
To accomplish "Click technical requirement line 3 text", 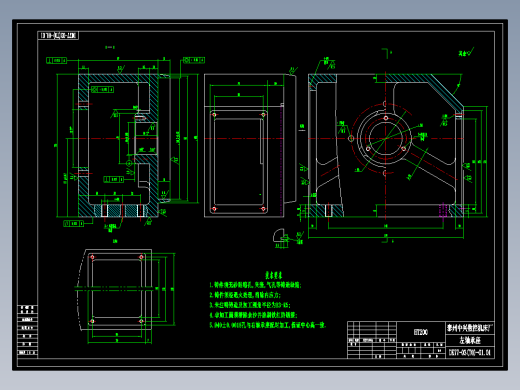I will click(250, 305).
